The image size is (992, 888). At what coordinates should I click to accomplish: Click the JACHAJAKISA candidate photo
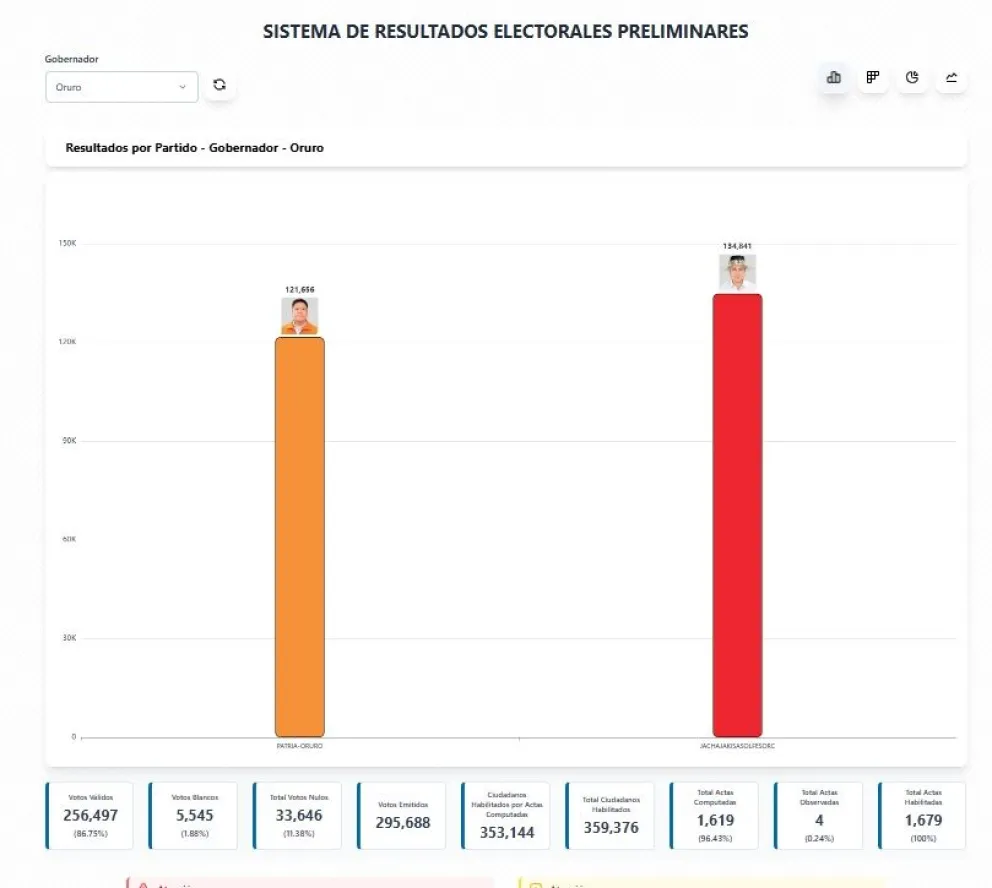[x=737, y=272]
